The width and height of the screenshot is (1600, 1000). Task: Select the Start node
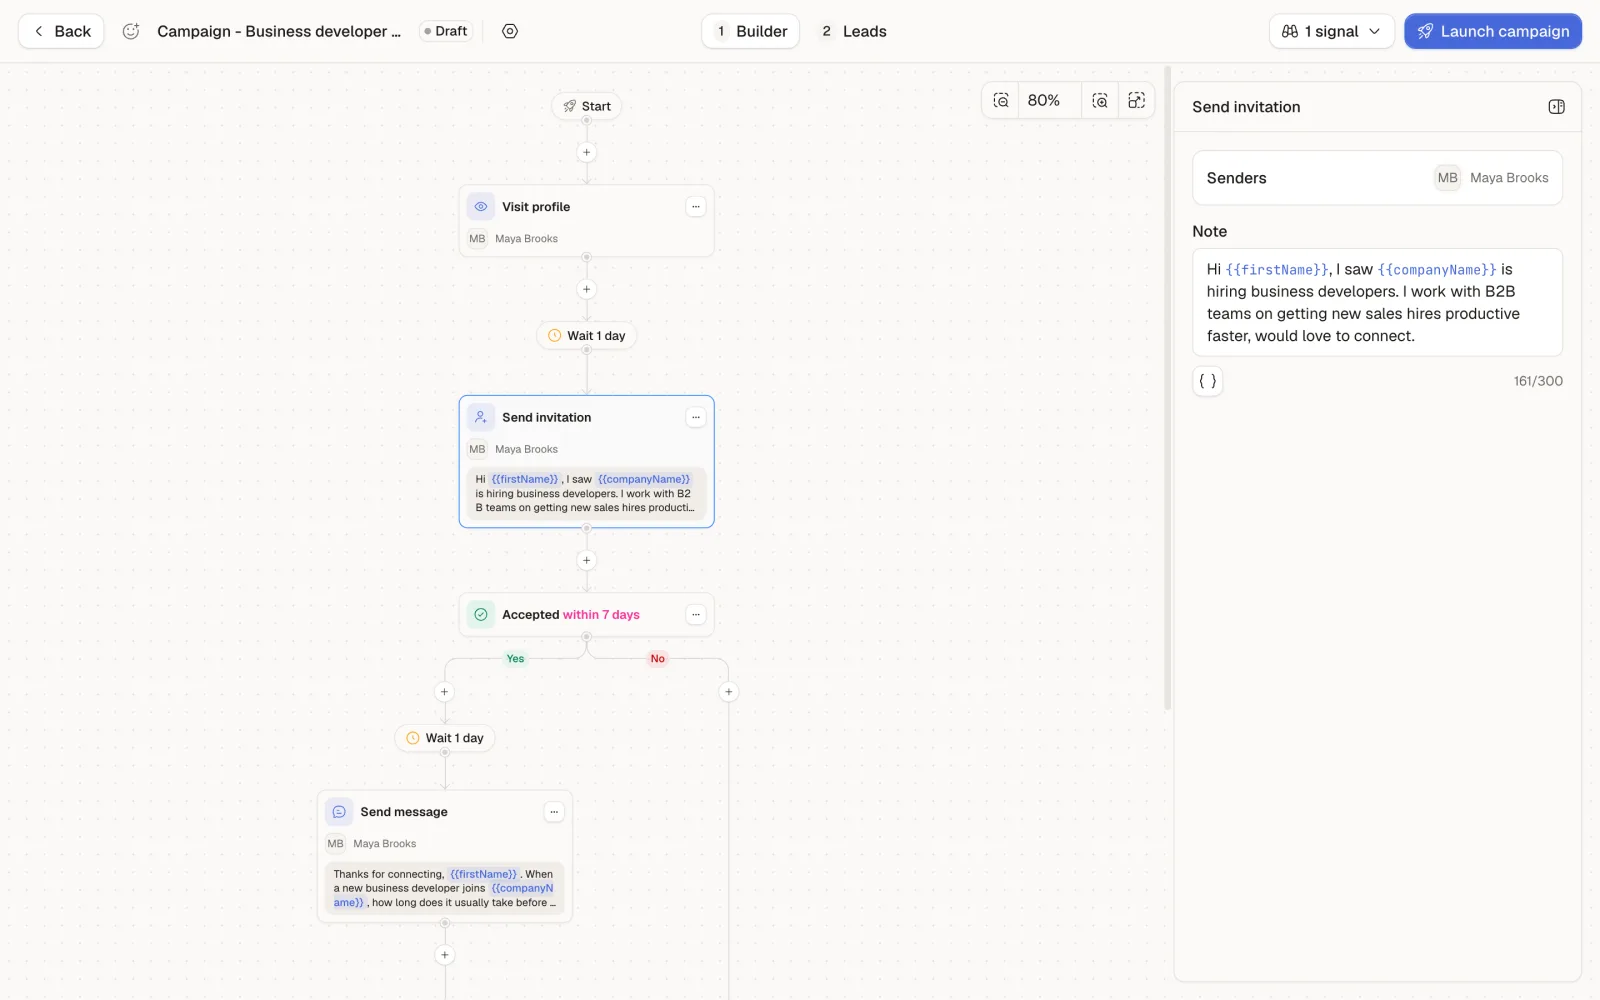(587, 106)
